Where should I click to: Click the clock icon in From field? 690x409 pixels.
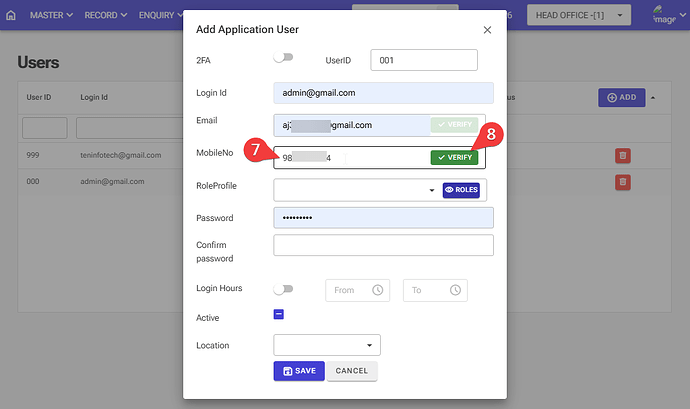pyautogui.click(x=377, y=290)
